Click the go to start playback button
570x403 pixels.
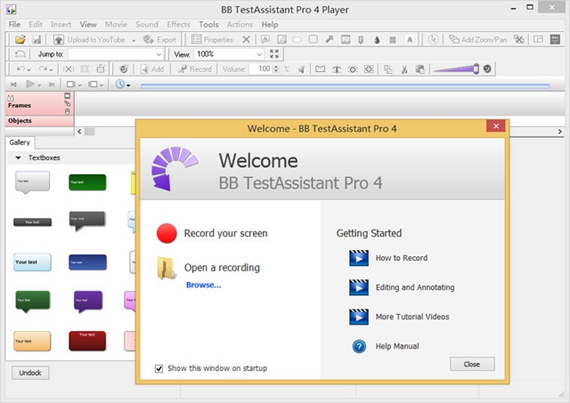13,84
